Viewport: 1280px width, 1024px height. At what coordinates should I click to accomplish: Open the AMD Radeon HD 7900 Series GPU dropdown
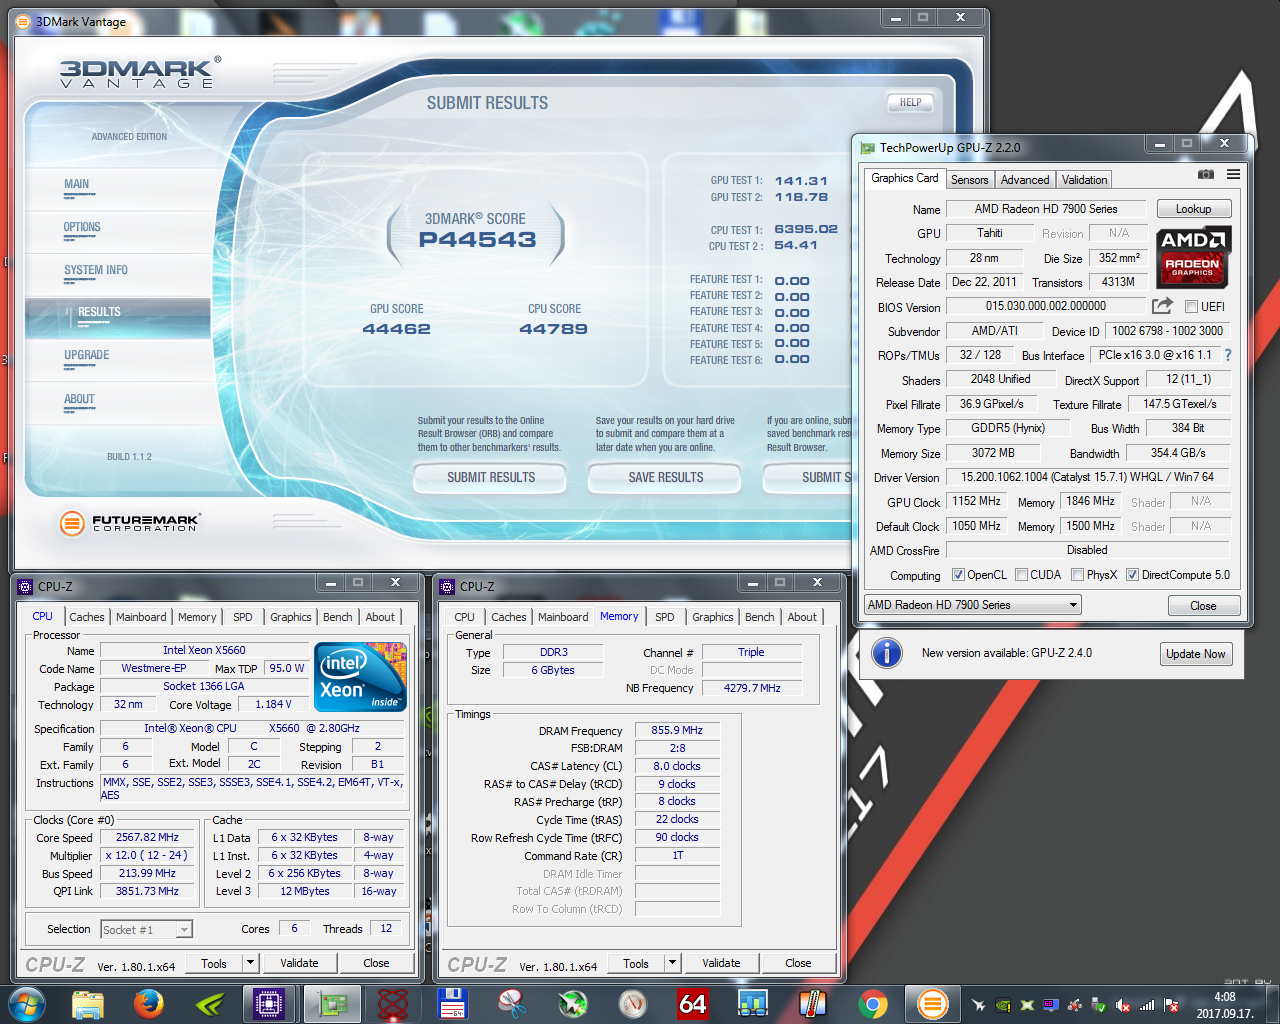973,605
